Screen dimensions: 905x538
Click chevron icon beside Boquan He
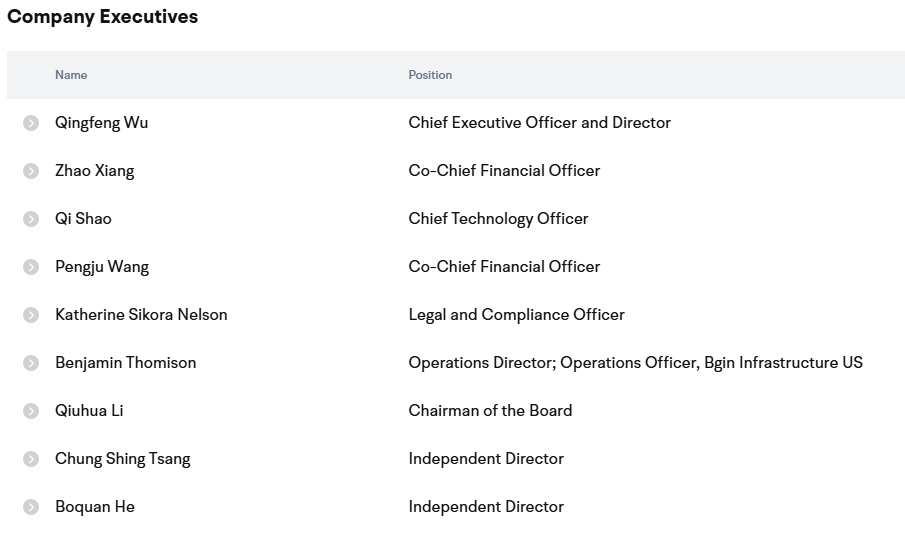31,507
